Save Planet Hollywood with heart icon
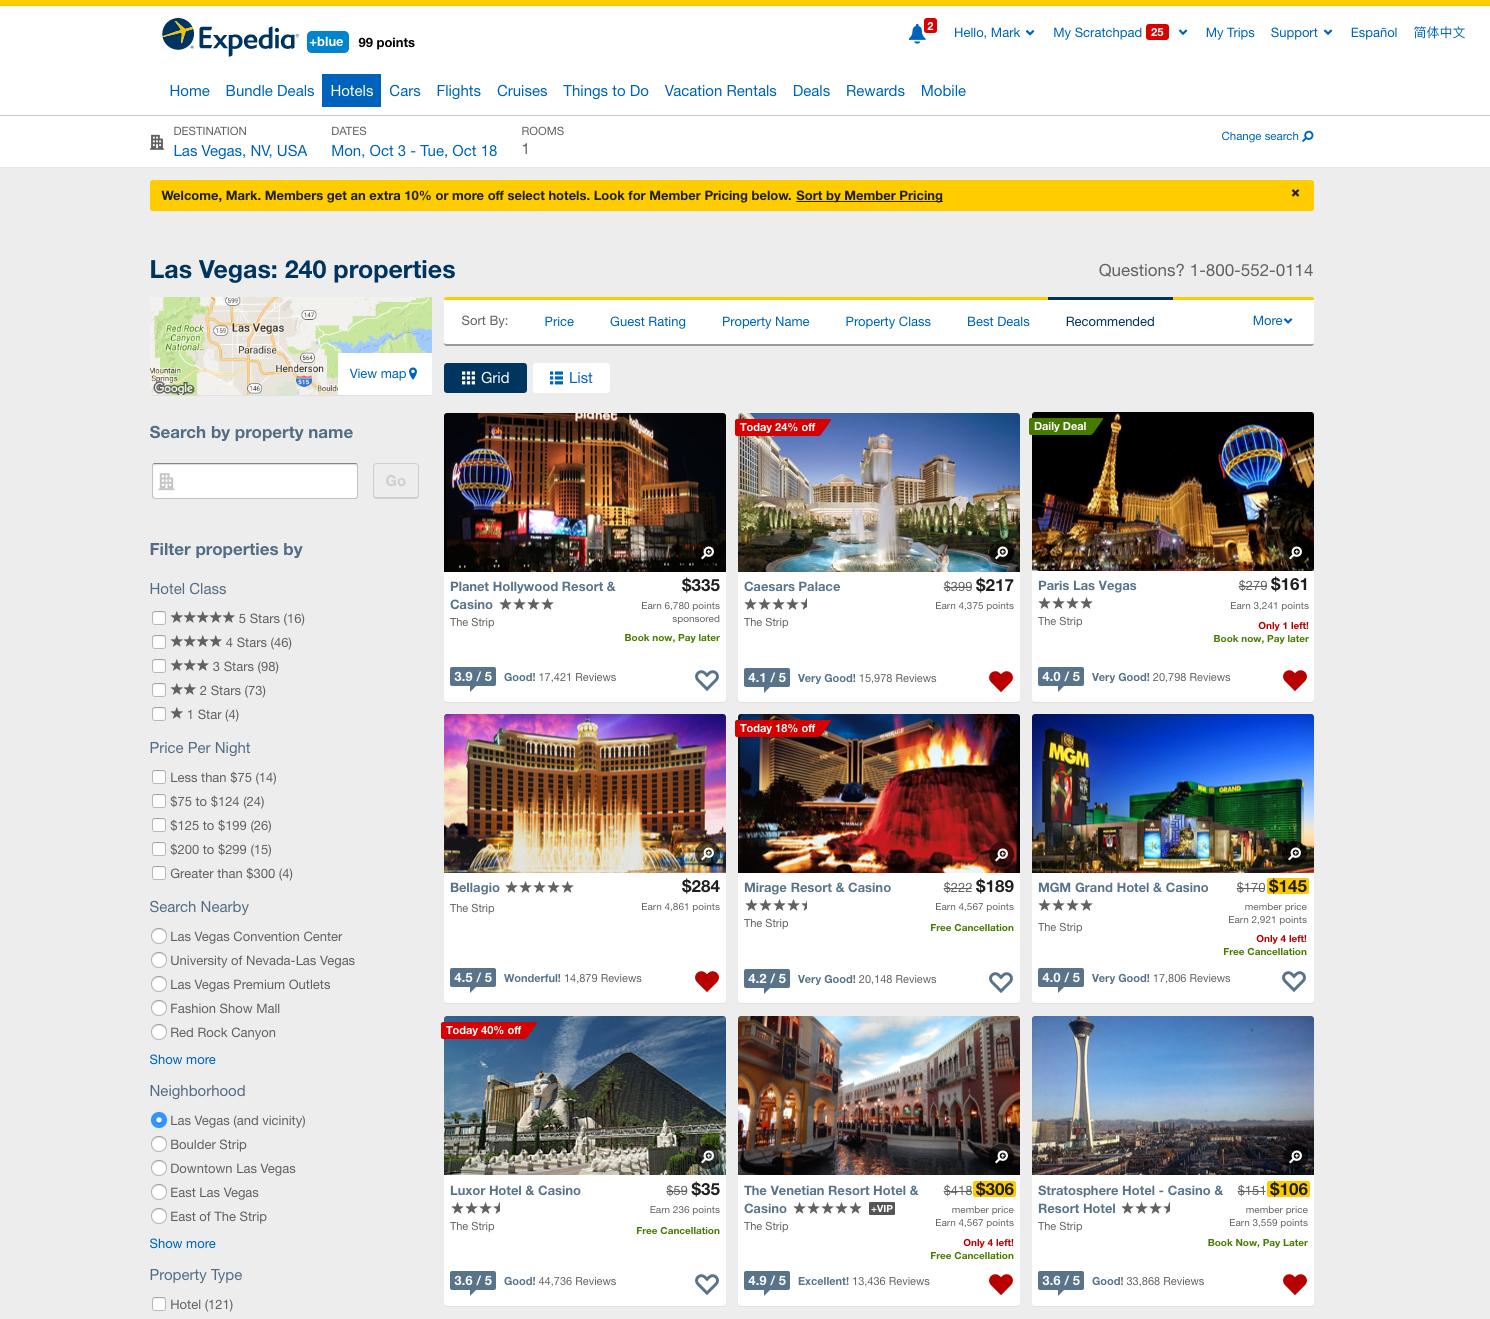The image size is (1490, 1319). click(707, 680)
